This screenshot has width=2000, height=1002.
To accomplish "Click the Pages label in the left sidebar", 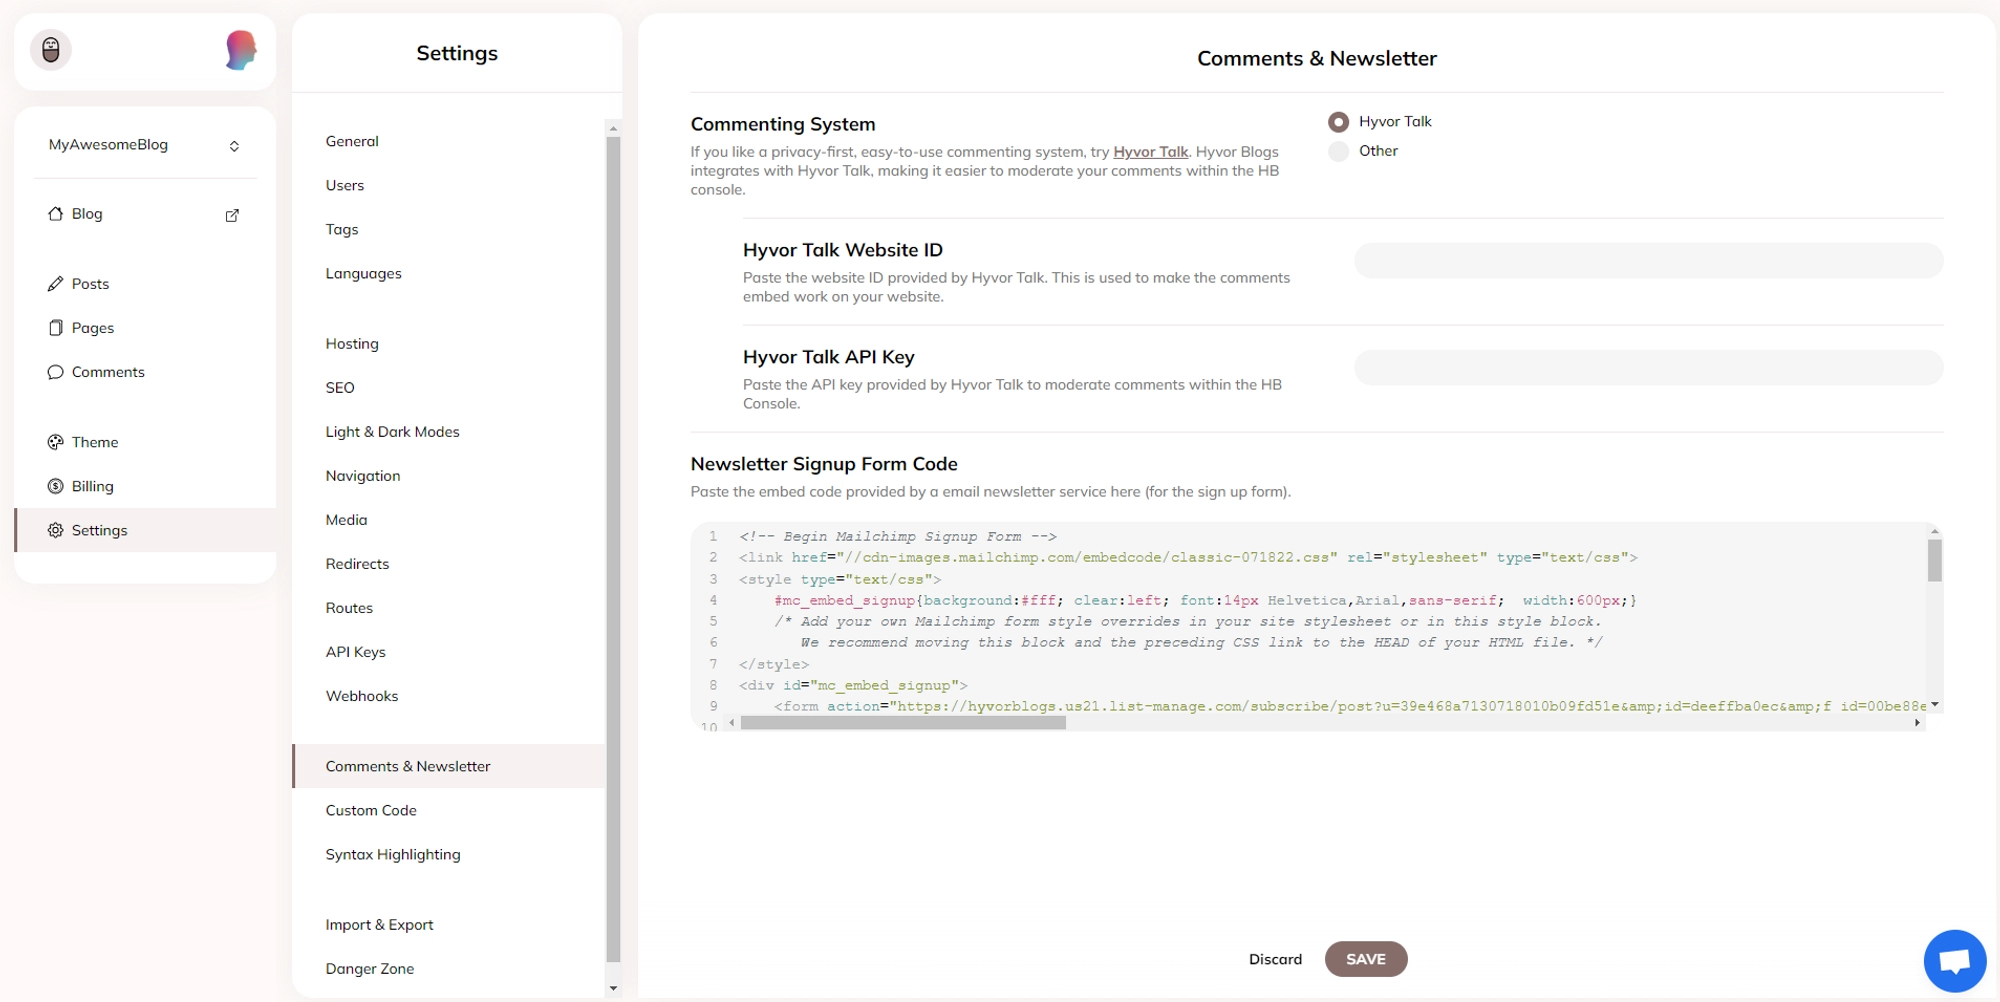I will 93,328.
